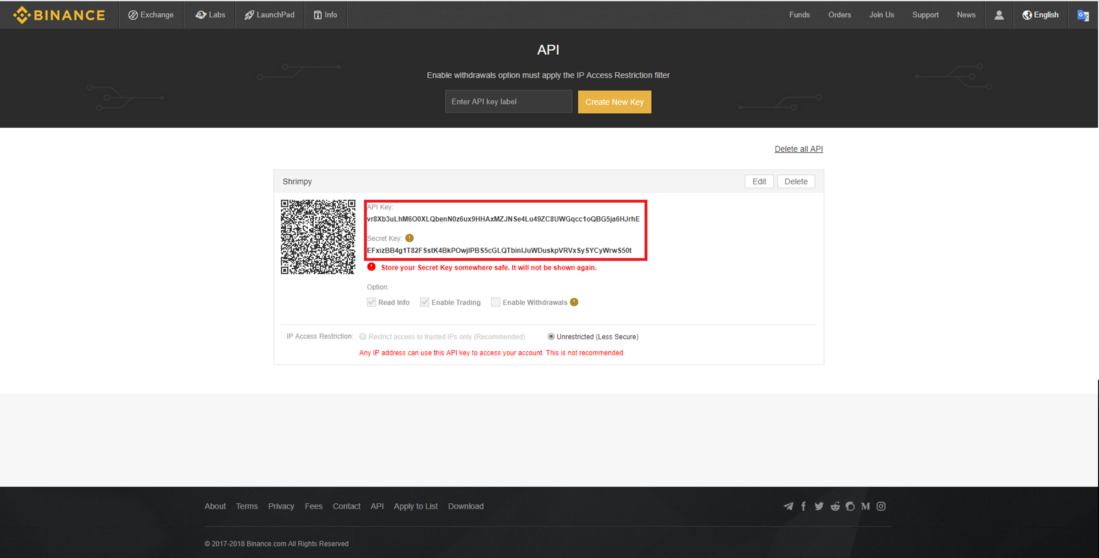Open the Labs menu item
The width and height of the screenshot is (1099, 558).
point(210,15)
